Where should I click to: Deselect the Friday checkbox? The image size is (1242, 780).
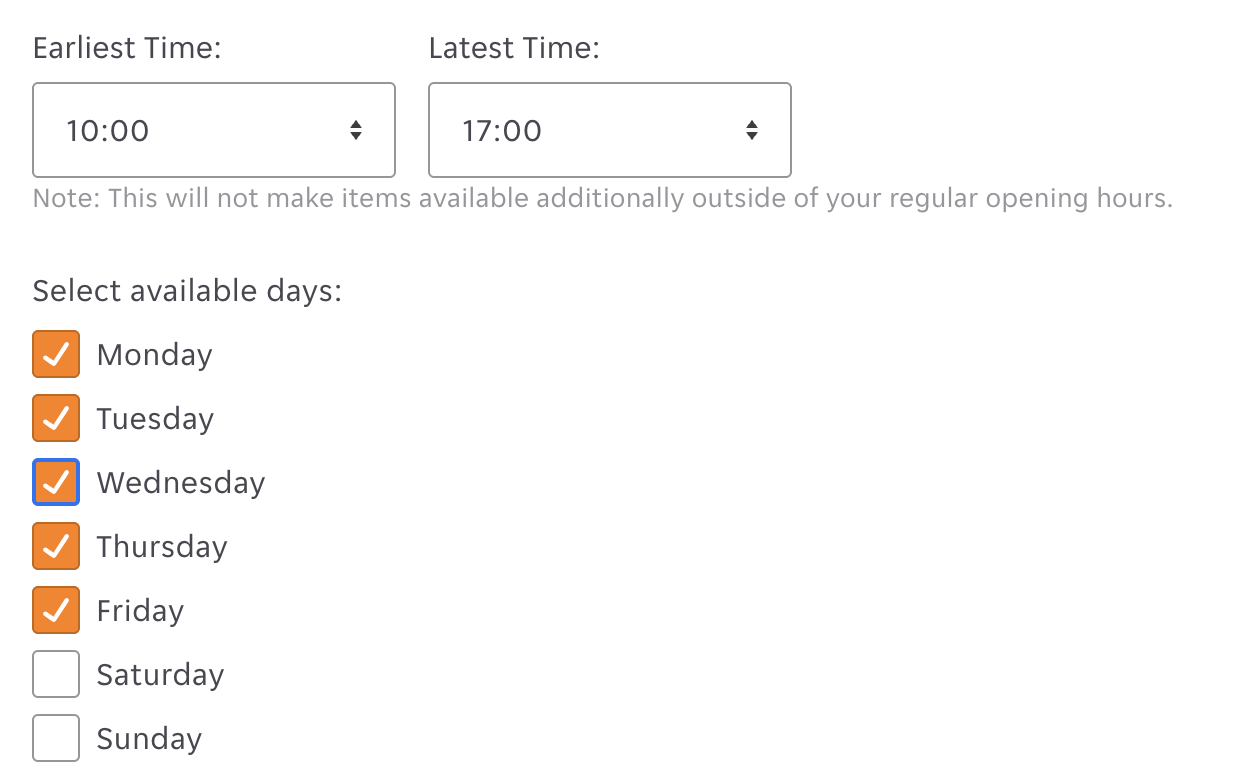[56, 611]
